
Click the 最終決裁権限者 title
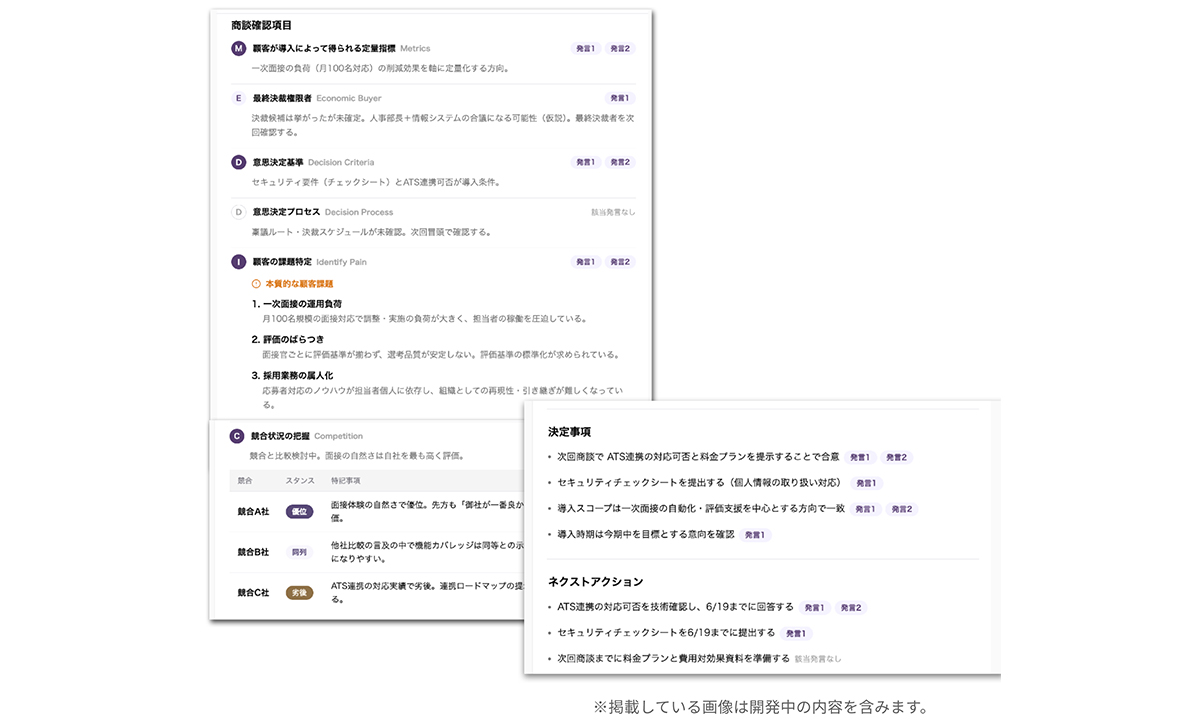click(282, 98)
